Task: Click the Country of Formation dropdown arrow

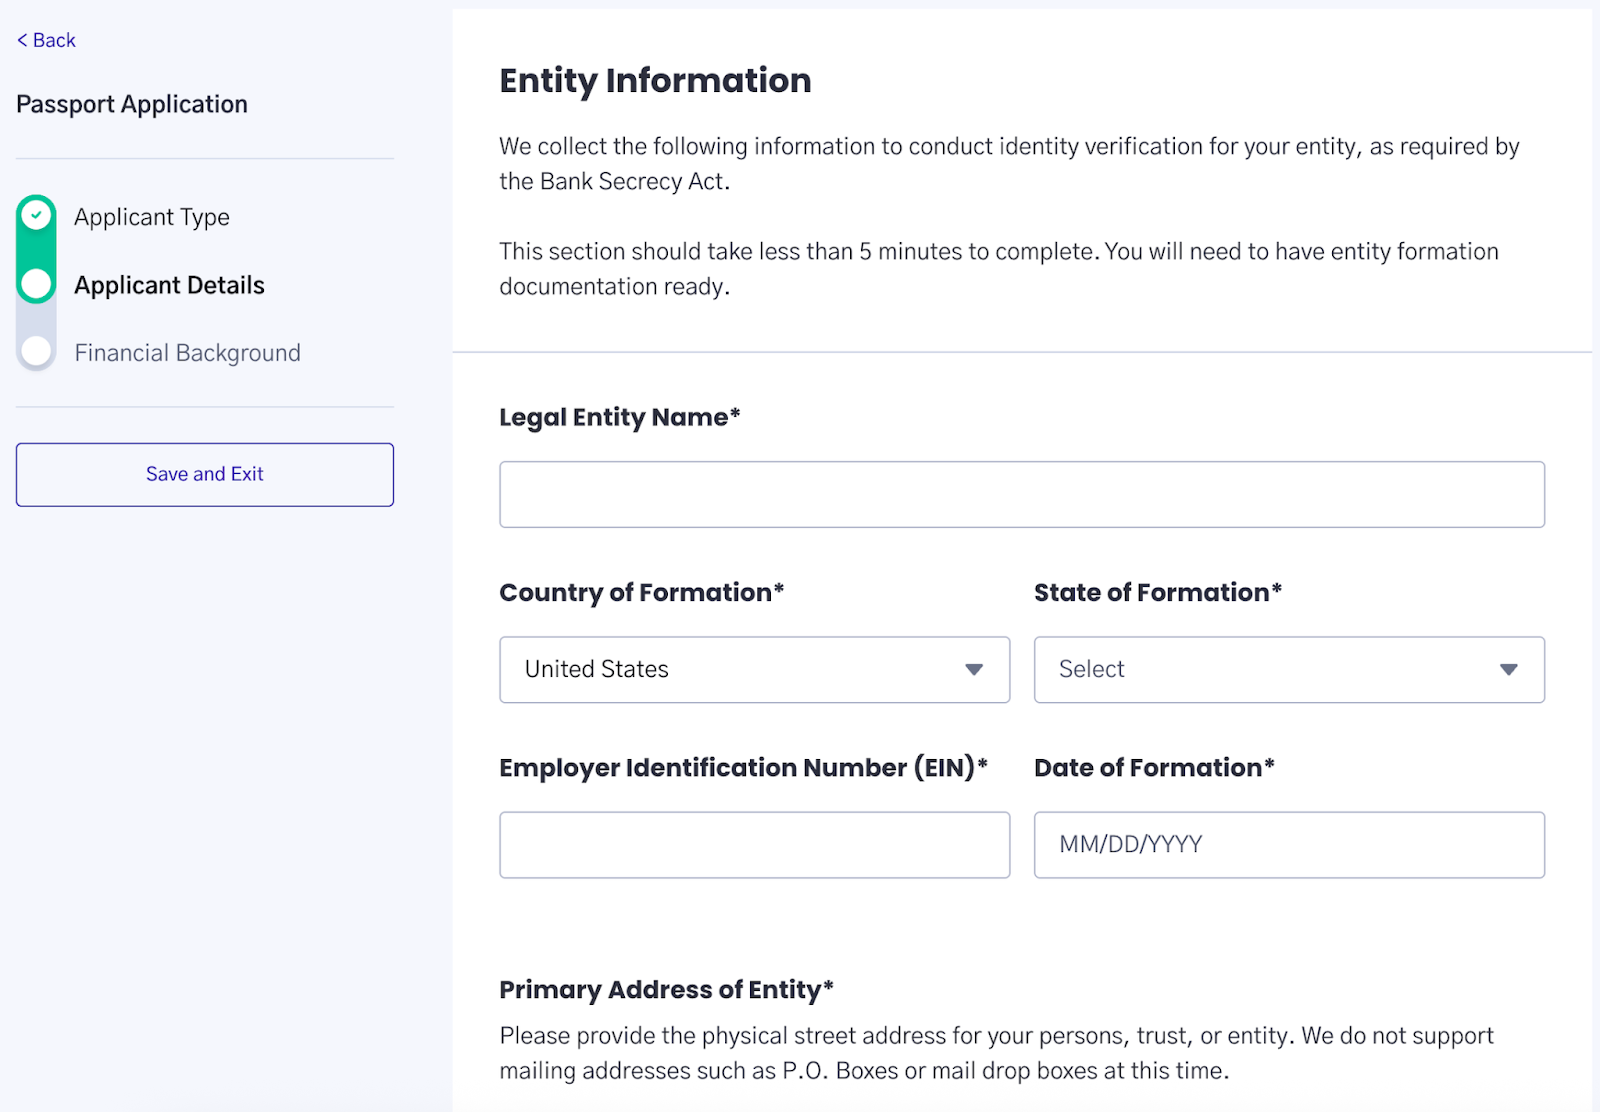Action: tap(974, 670)
